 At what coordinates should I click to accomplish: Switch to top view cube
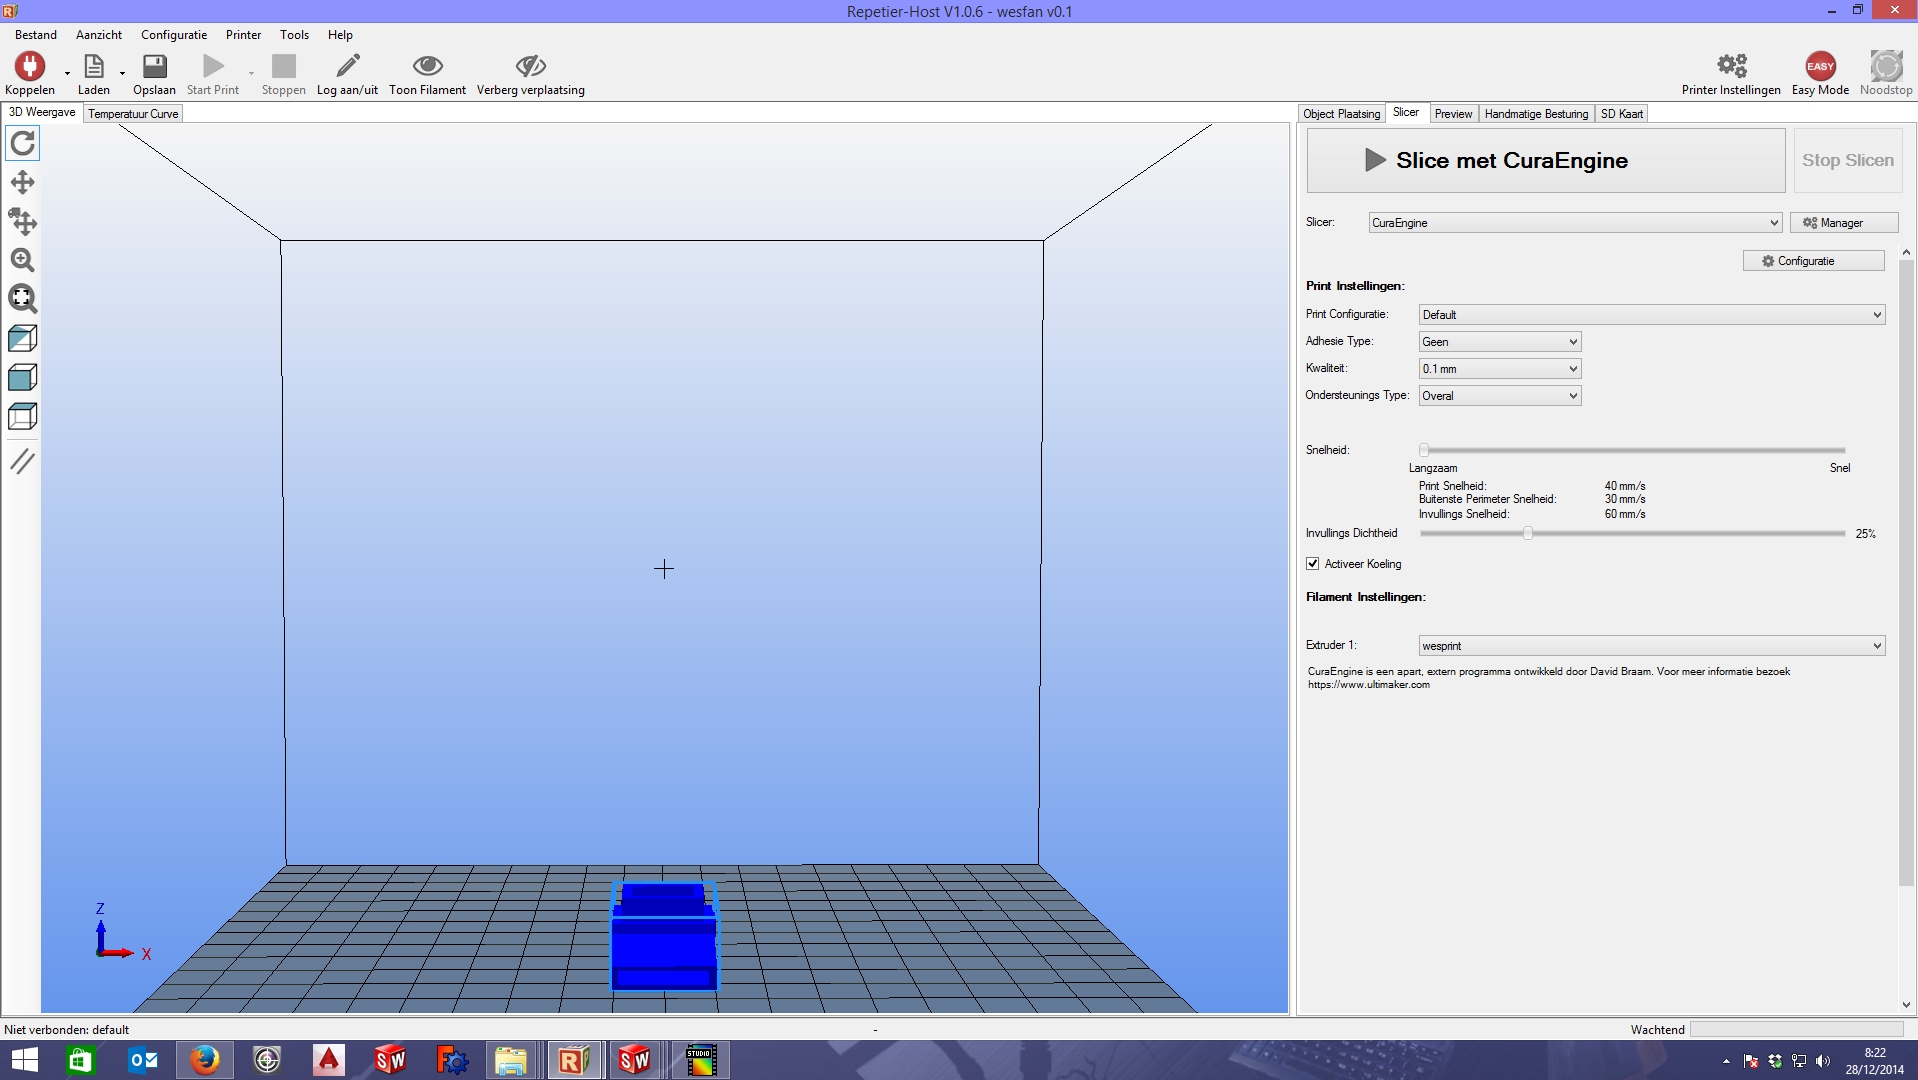point(22,416)
